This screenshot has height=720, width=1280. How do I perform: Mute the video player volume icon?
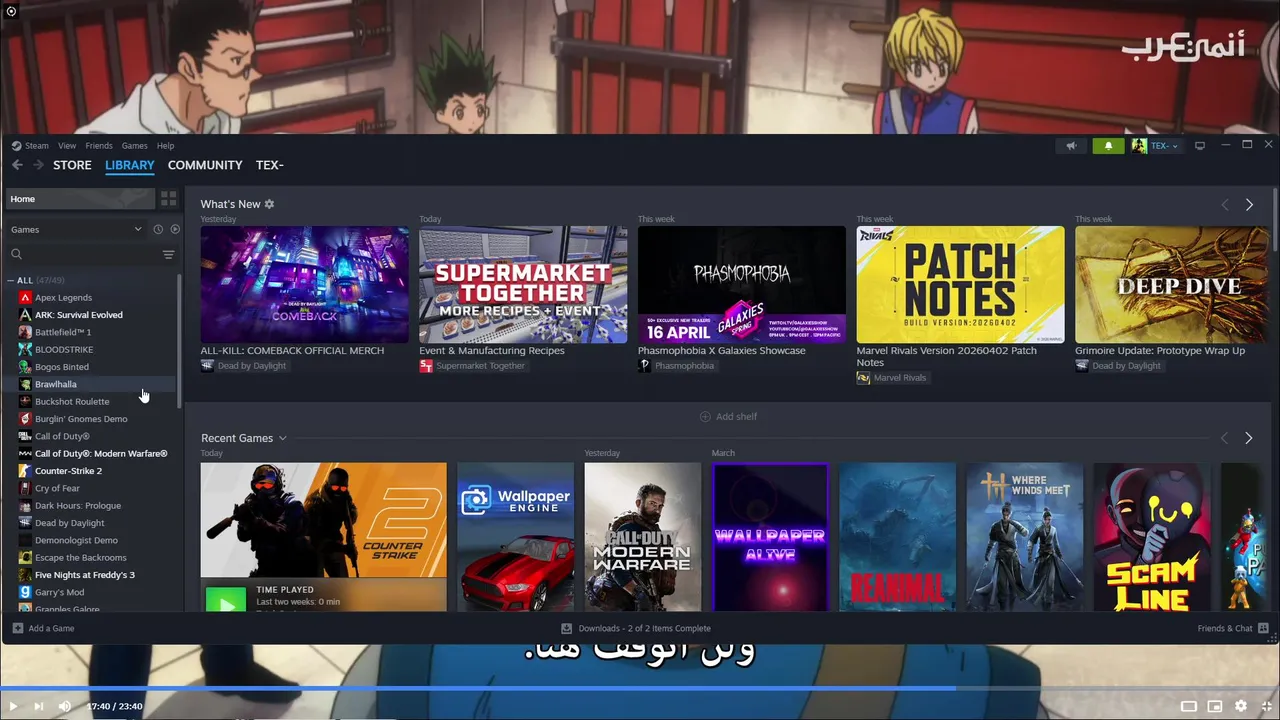[65, 706]
